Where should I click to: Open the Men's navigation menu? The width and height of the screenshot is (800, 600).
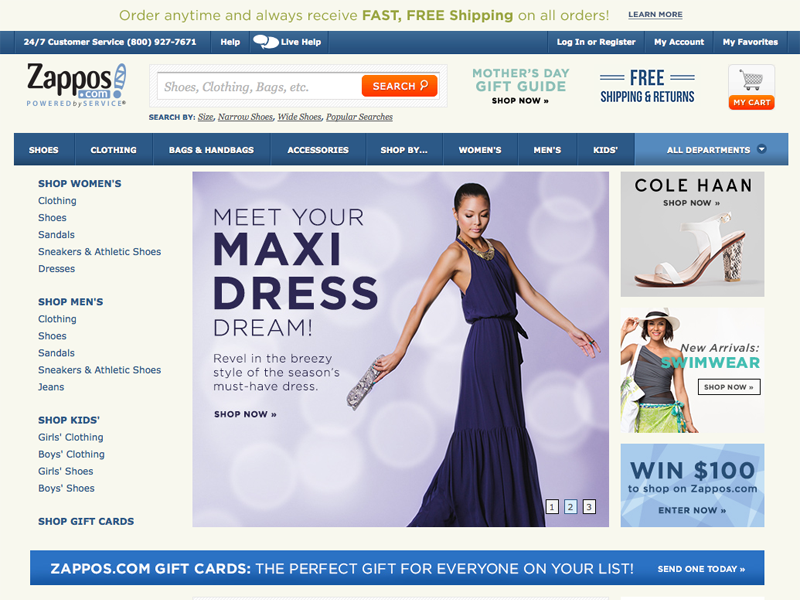[547, 149]
